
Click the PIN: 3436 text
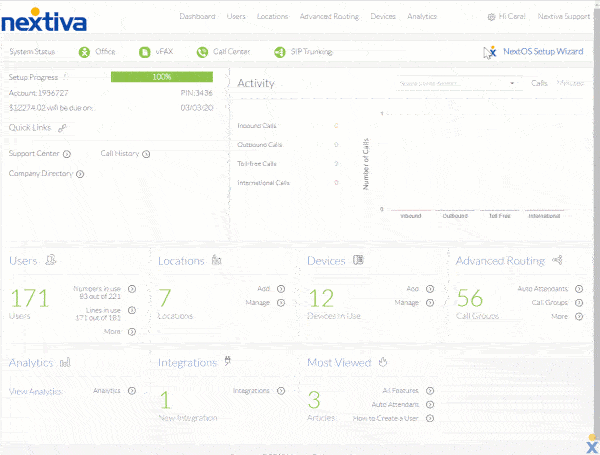[x=196, y=93]
